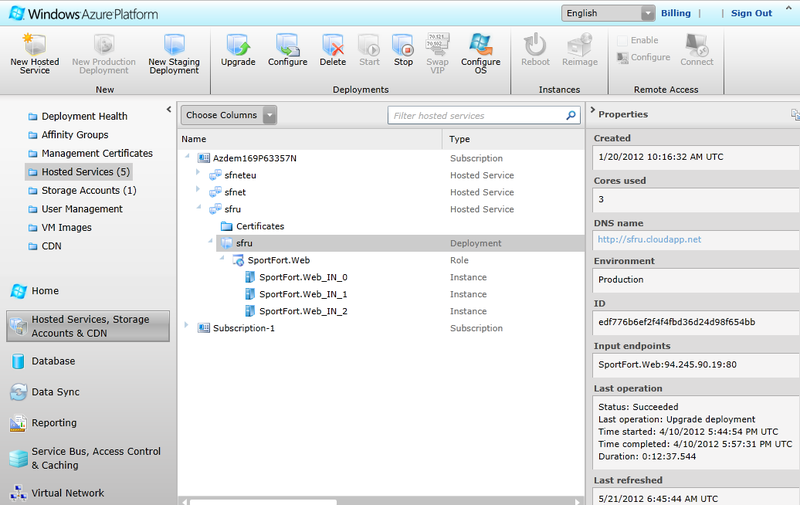The height and width of the screenshot is (505, 800).
Task: Expand the Subscription-1 node
Action: pyautogui.click(x=186, y=325)
